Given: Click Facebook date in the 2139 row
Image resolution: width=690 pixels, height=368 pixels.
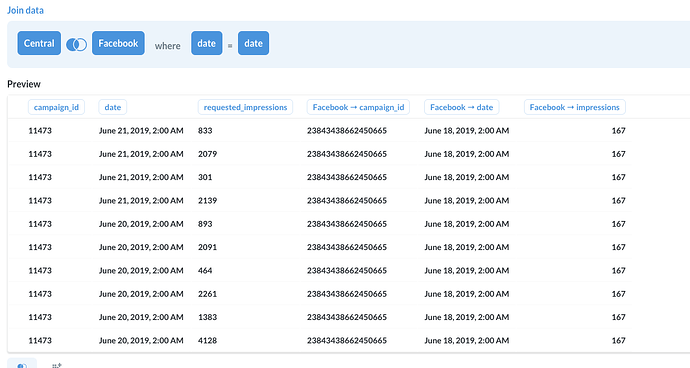Looking at the screenshot, I should (466, 201).
